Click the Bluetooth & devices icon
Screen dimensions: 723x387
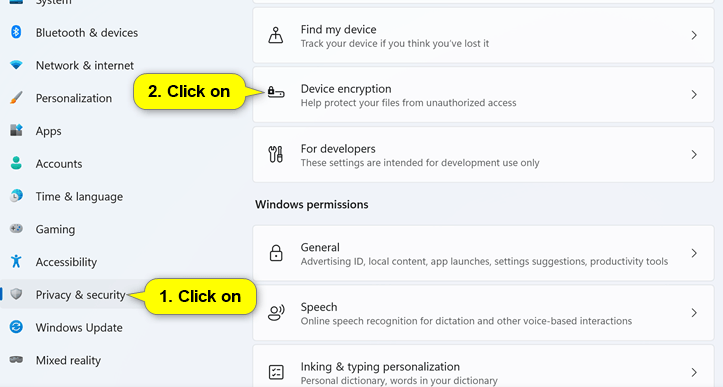[x=16, y=32]
